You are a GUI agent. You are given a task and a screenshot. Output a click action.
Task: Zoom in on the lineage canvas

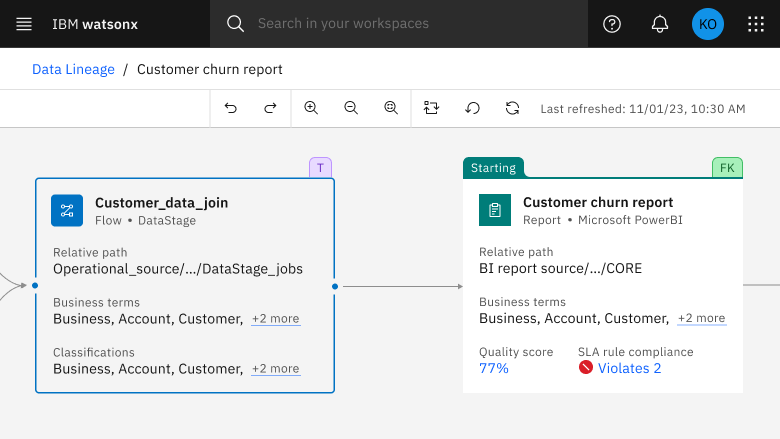(x=311, y=108)
